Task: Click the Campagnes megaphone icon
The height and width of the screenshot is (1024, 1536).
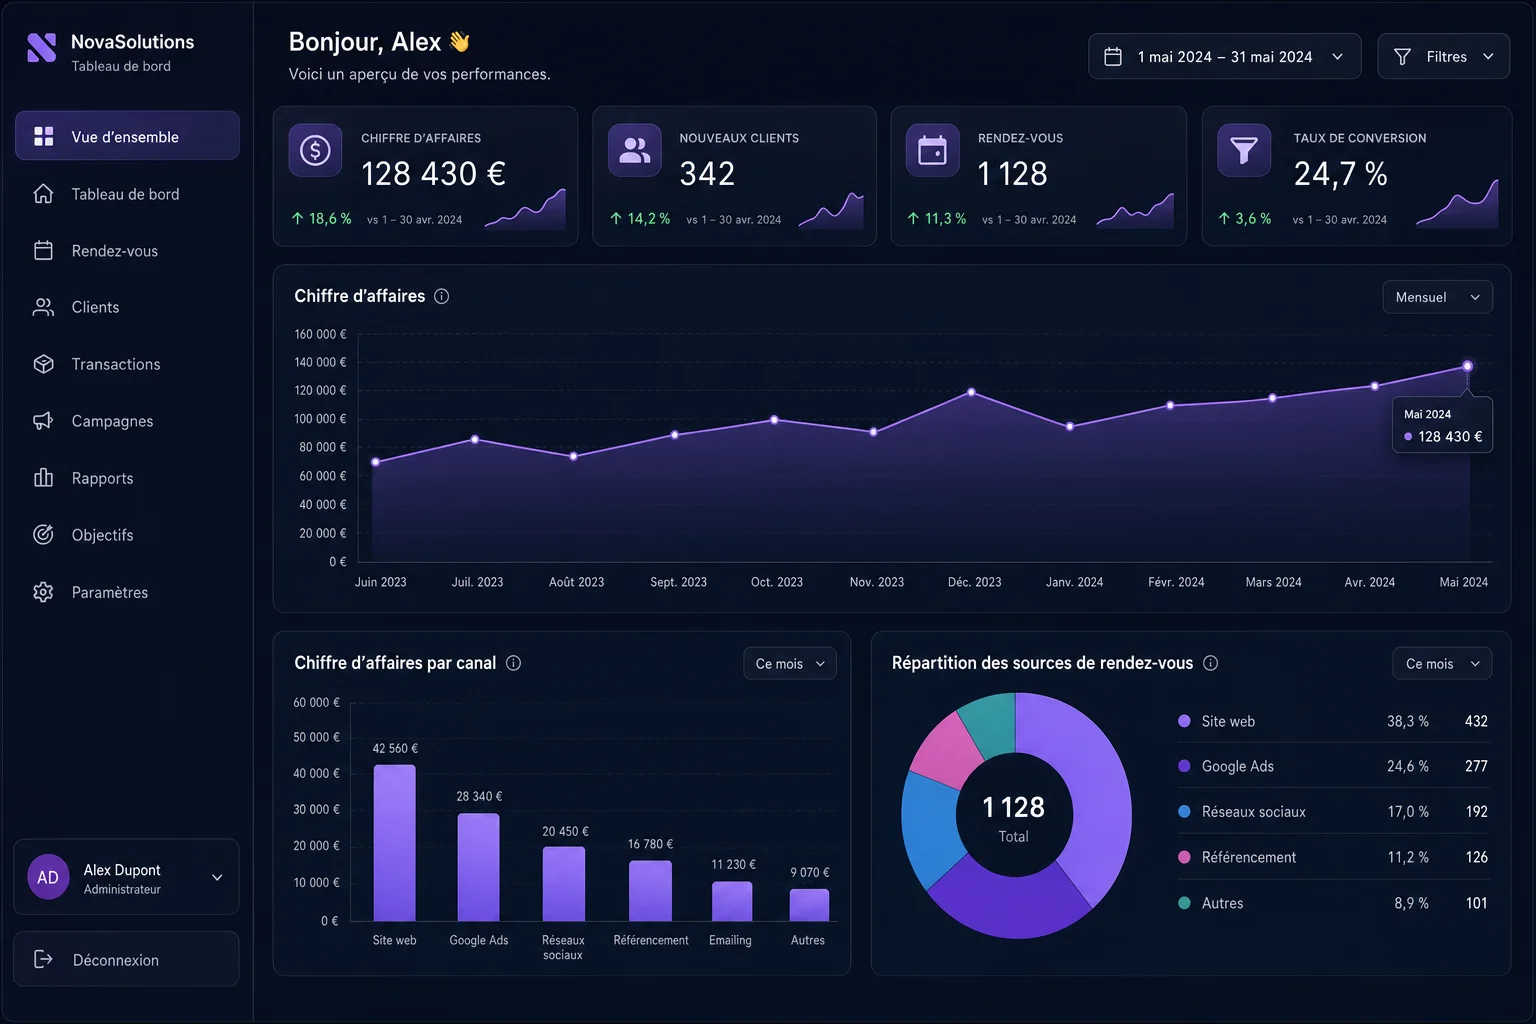Action: click(43, 421)
